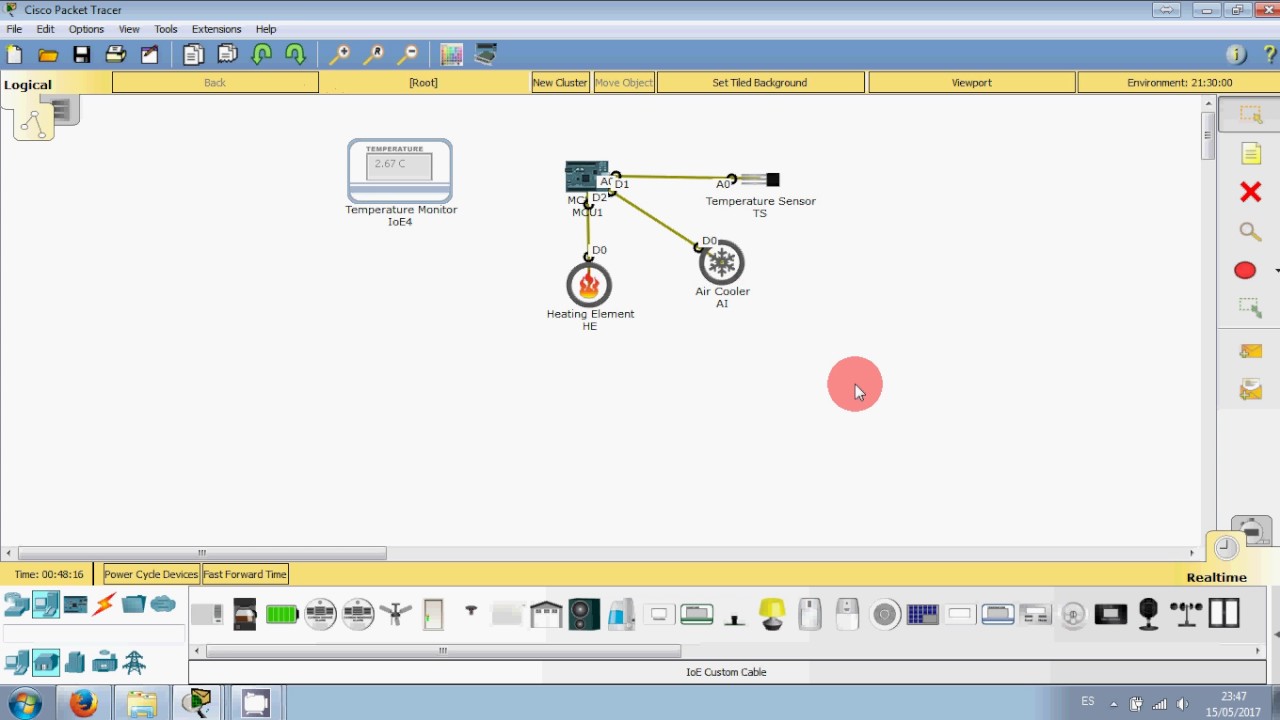Pick the window device
The height and width of the screenshot is (720, 1280).
pyautogui.click(x=1224, y=613)
